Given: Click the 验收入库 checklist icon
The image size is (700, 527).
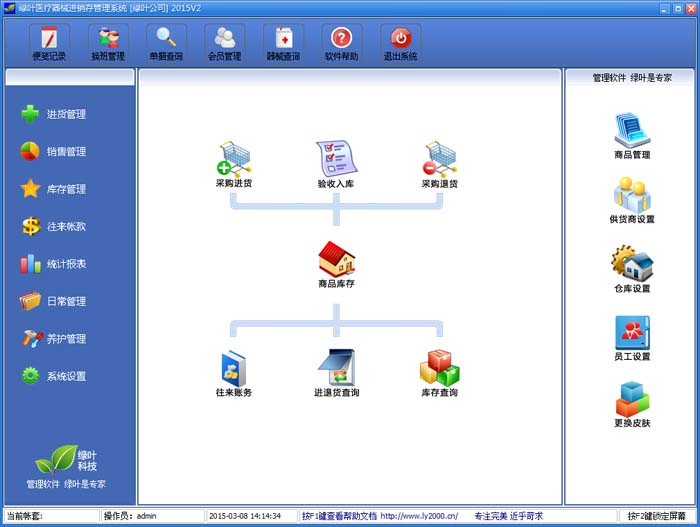Looking at the screenshot, I should [x=336, y=158].
